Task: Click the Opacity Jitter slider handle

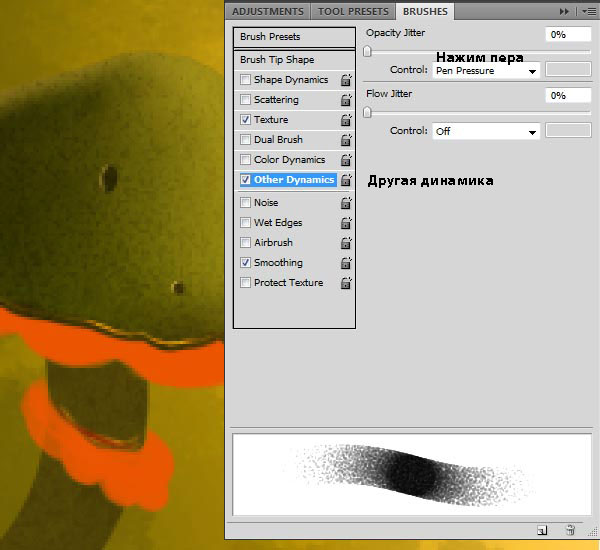Action: point(367,51)
